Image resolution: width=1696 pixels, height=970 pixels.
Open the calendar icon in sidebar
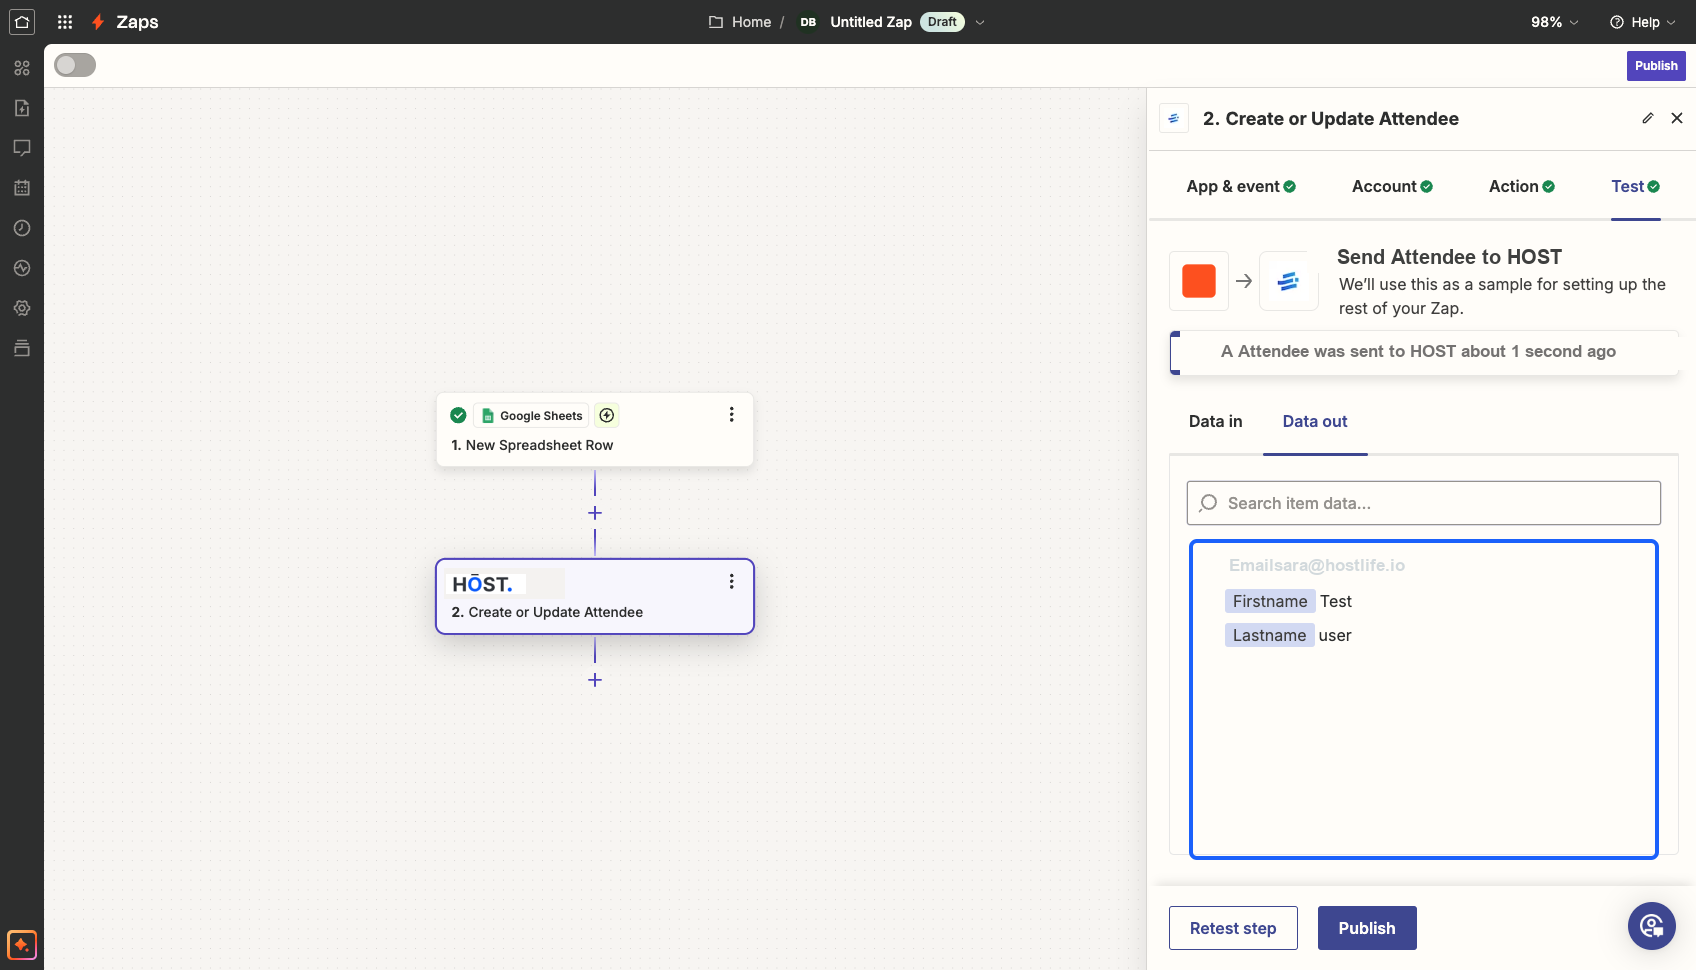(x=22, y=188)
